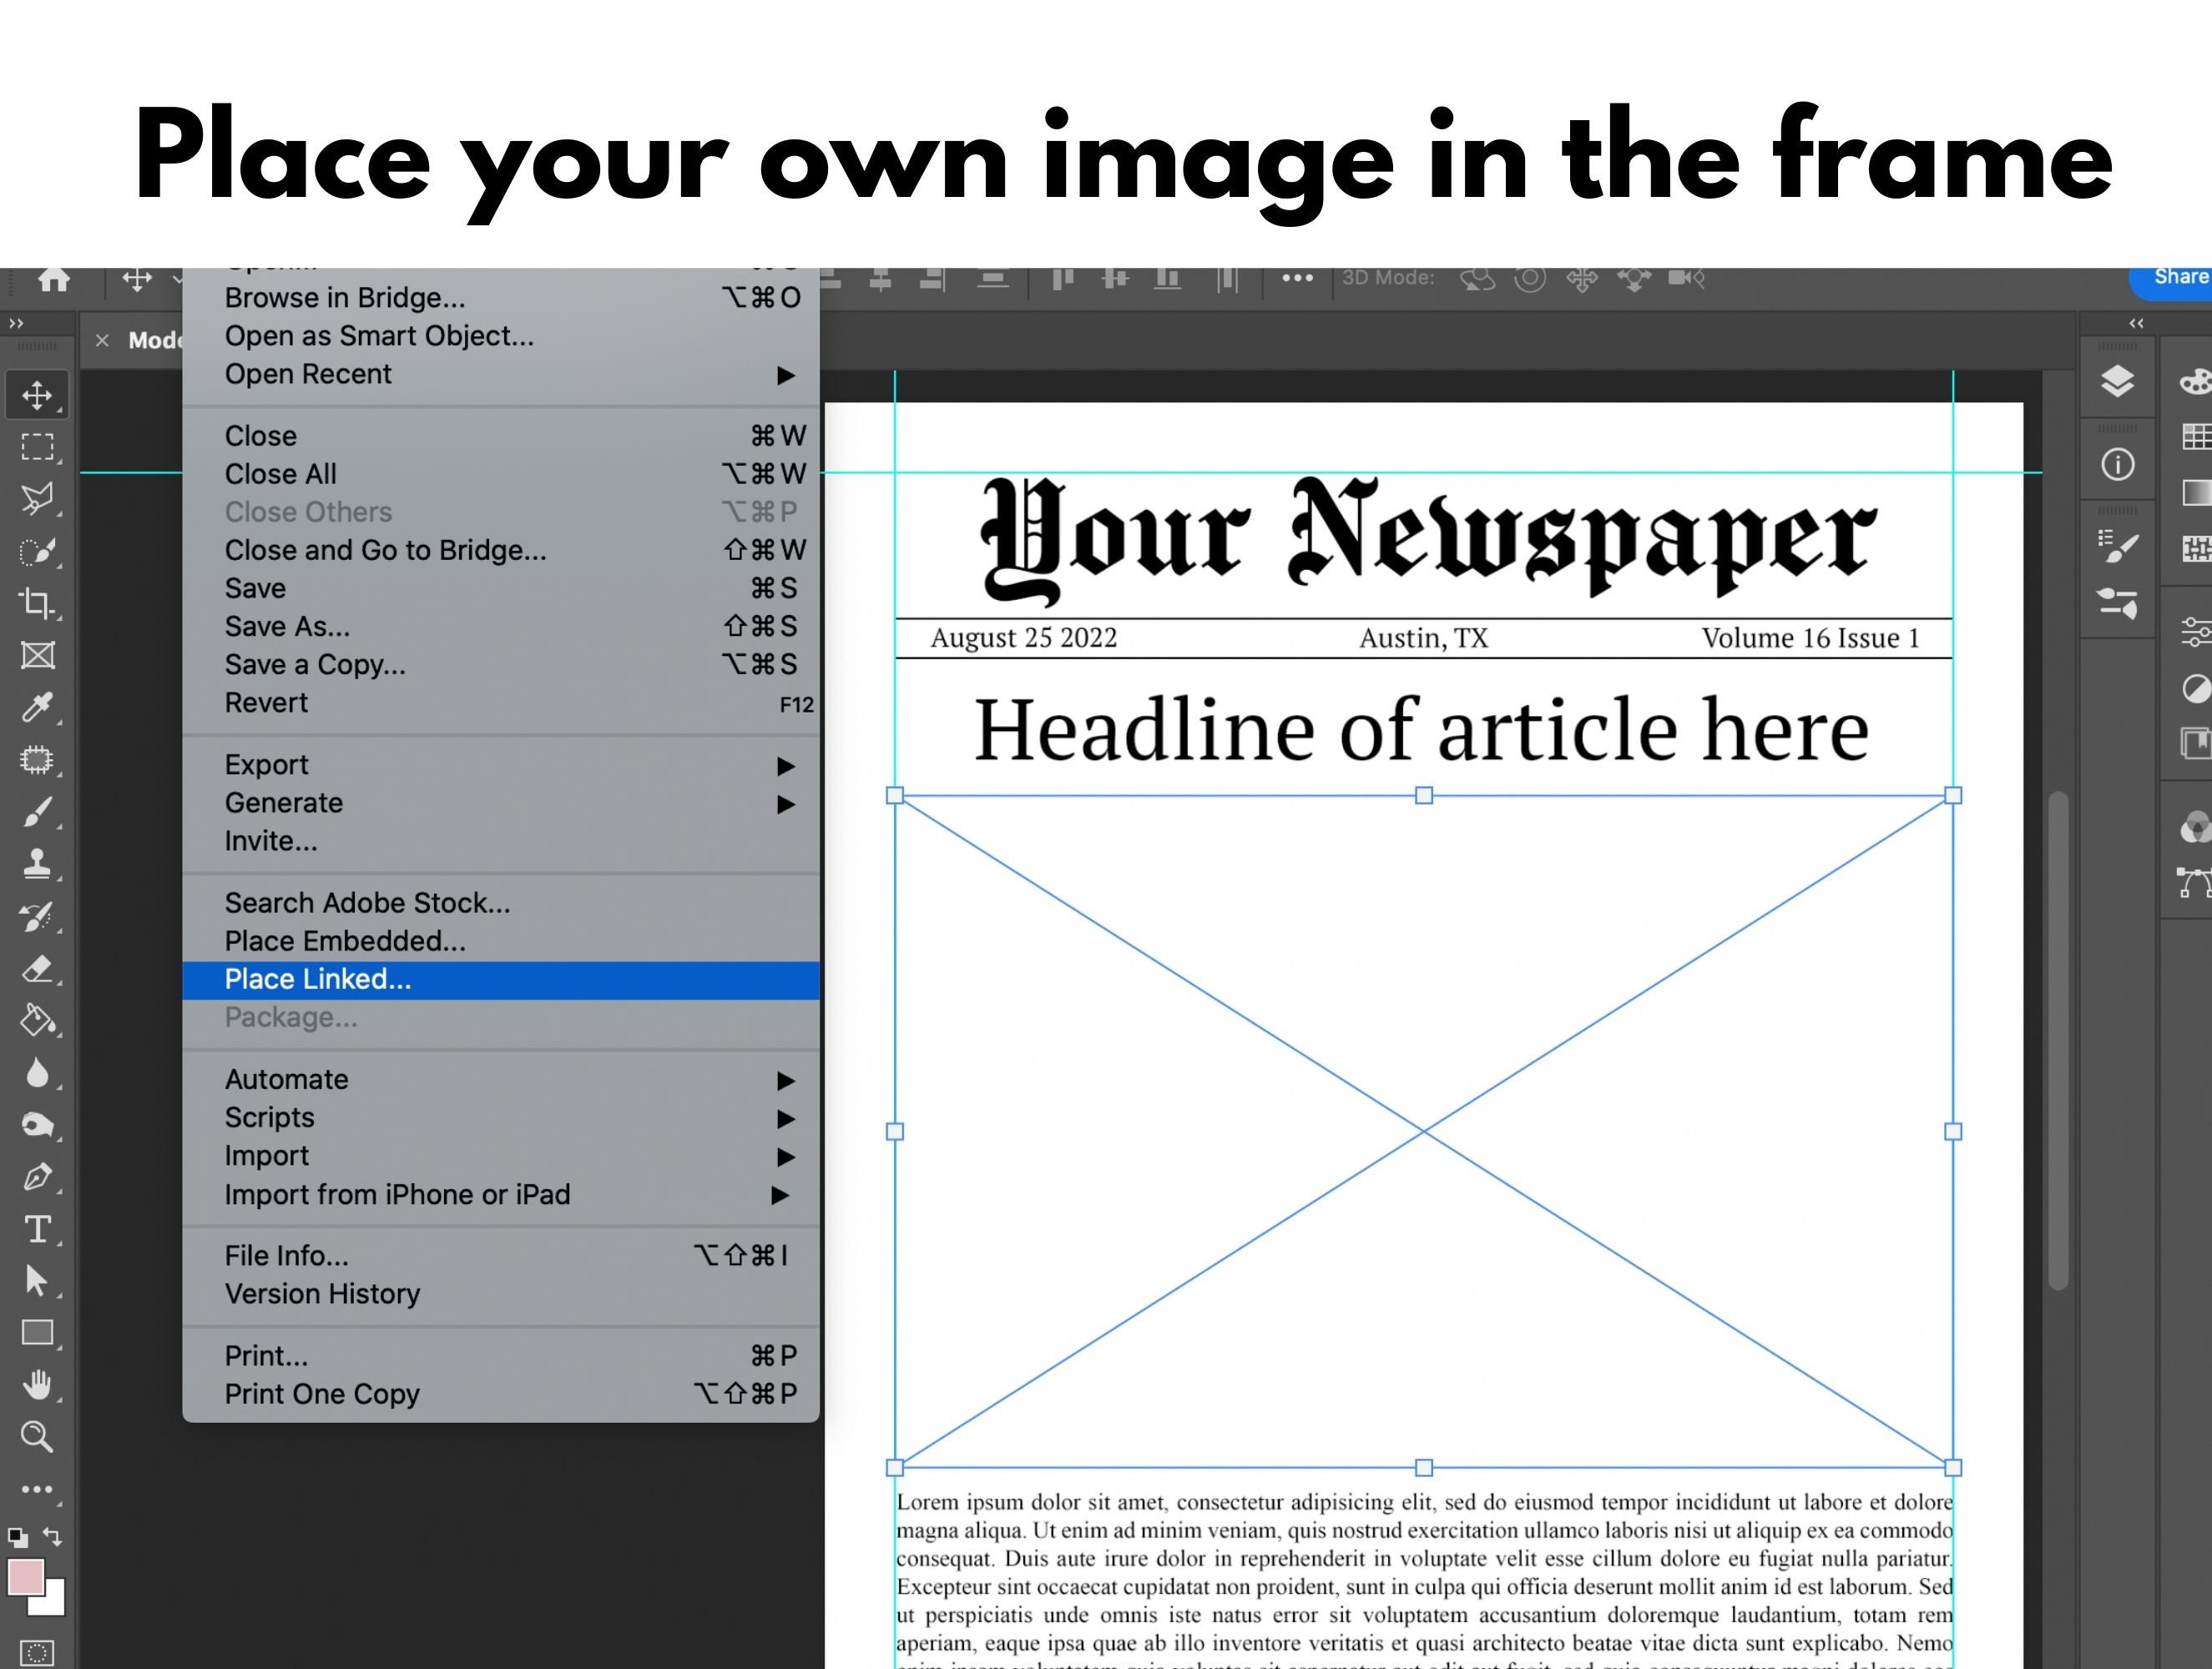2212x1669 pixels.
Task: Select the Rectangle shape tool
Action: 38,1333
